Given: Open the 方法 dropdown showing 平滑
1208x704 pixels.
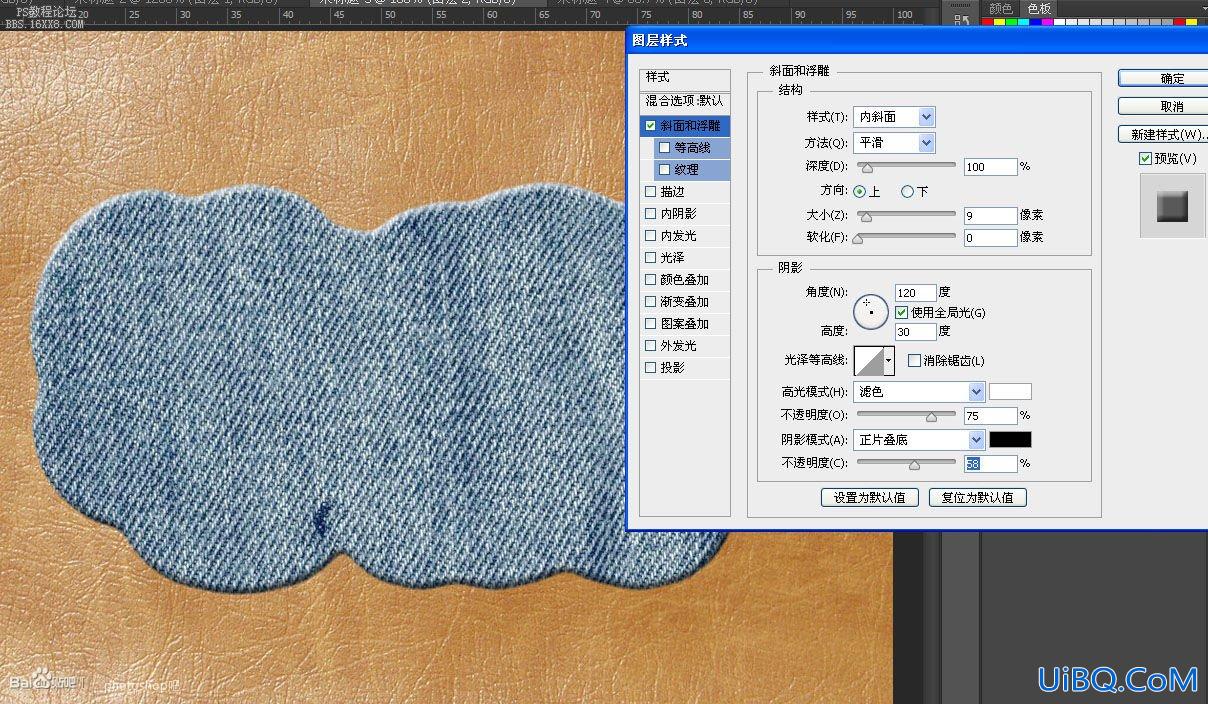Looking at the screenshot, I should pyautogui.click(x=894, y=143).
